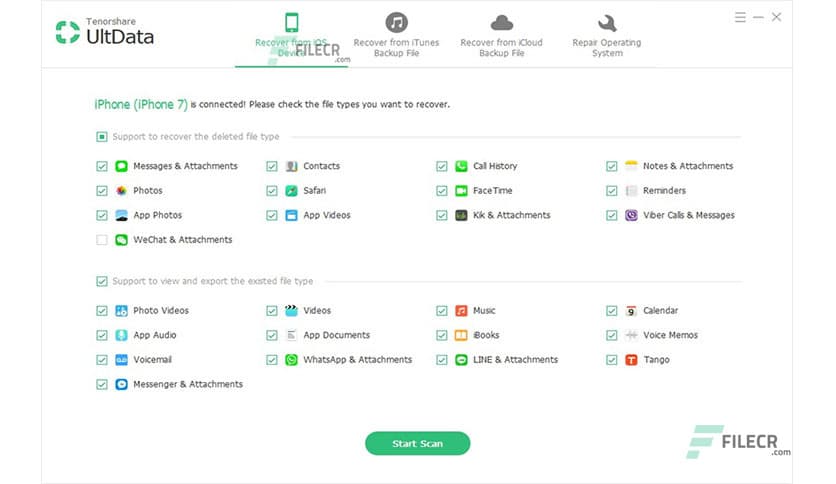
Task: Switch to Recover from iTunes Backup File tab
Action: pyautogui.click(x=396, y=35)
